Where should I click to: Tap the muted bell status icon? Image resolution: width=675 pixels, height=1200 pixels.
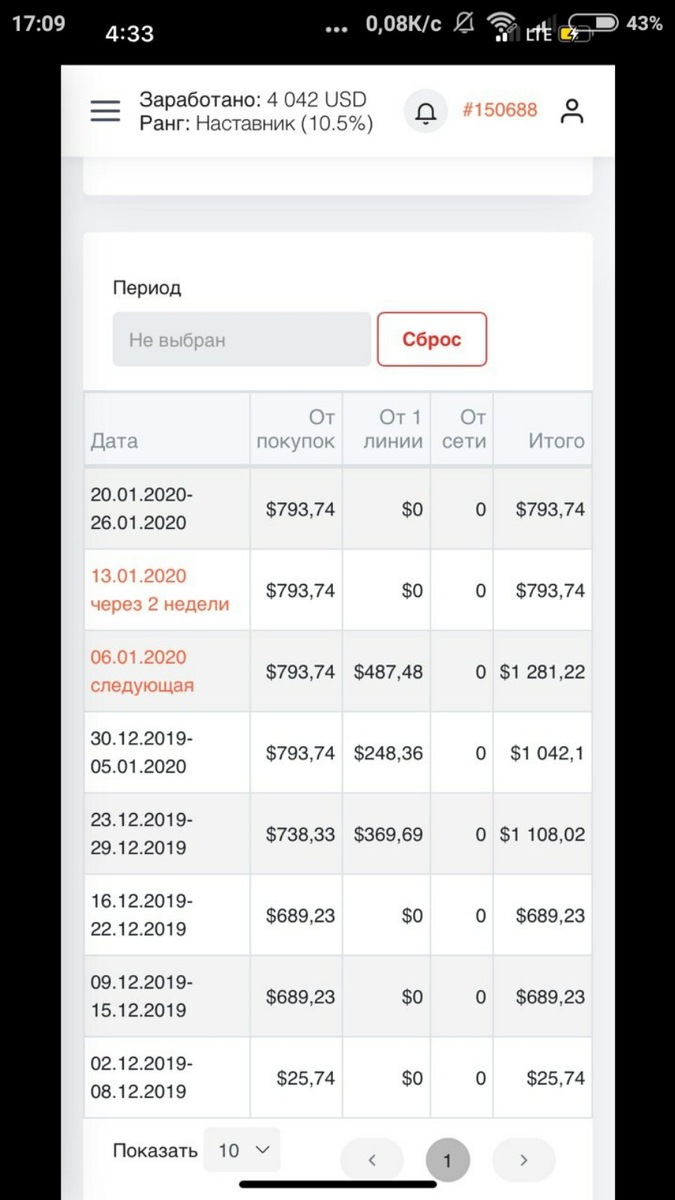pos(464,23)
